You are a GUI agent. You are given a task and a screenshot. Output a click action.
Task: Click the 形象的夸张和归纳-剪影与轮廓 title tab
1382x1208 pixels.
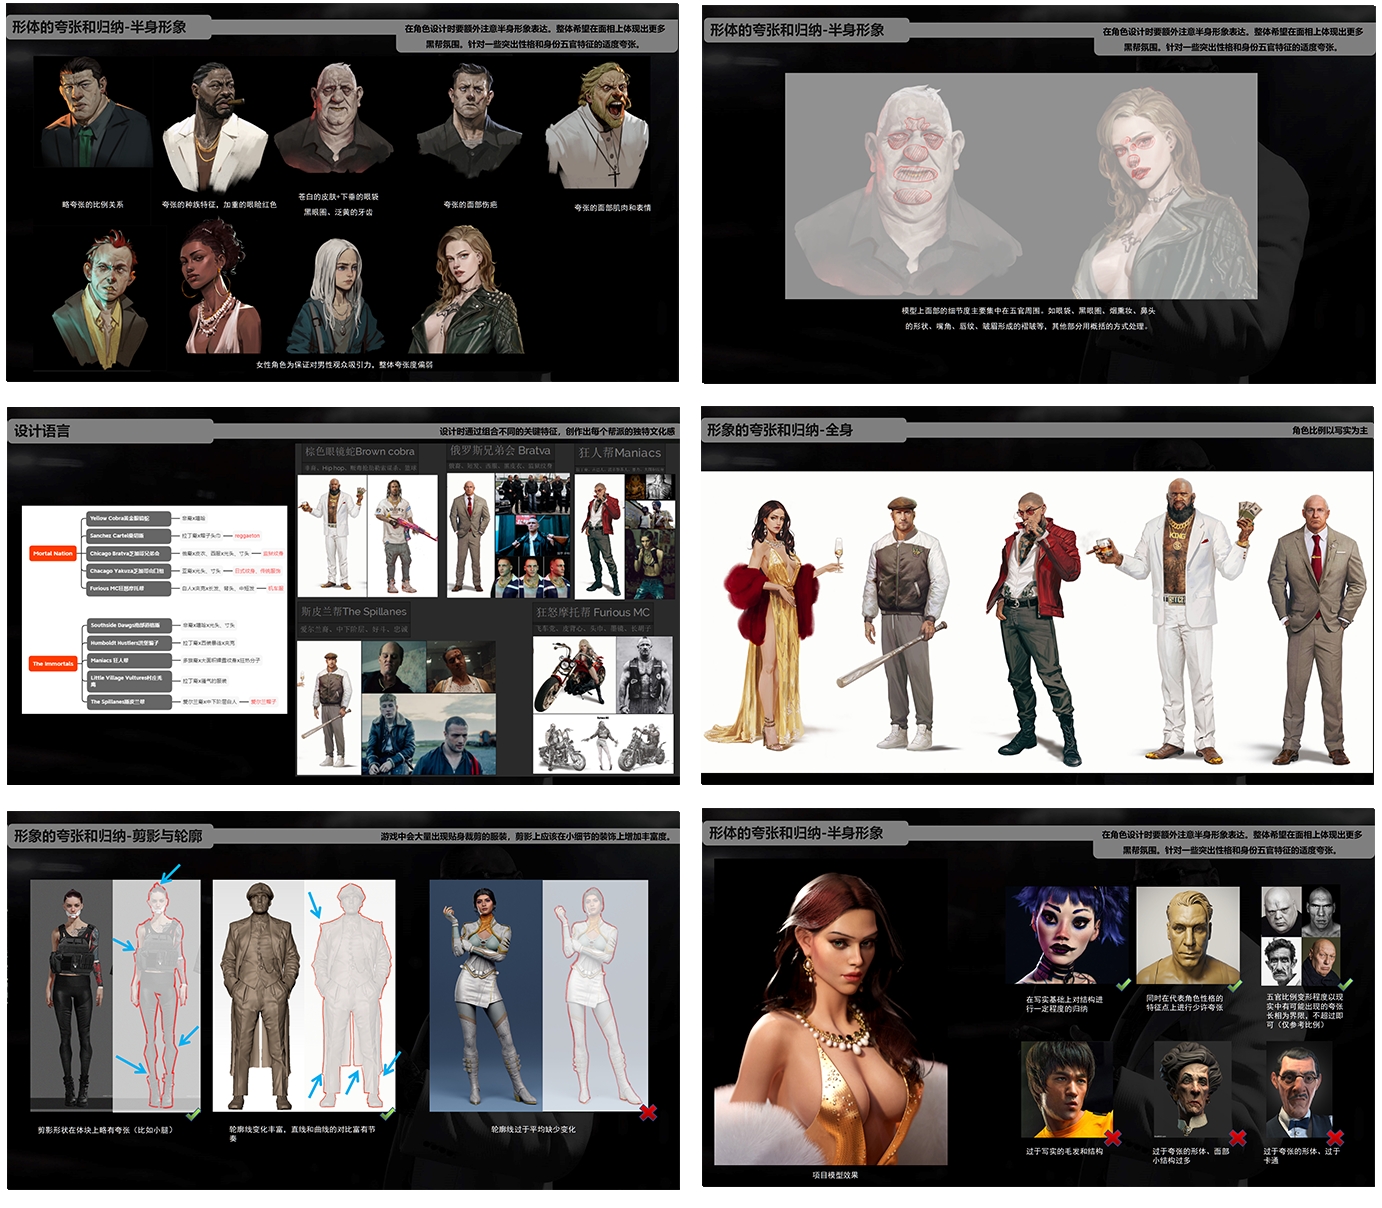[108, 836]
